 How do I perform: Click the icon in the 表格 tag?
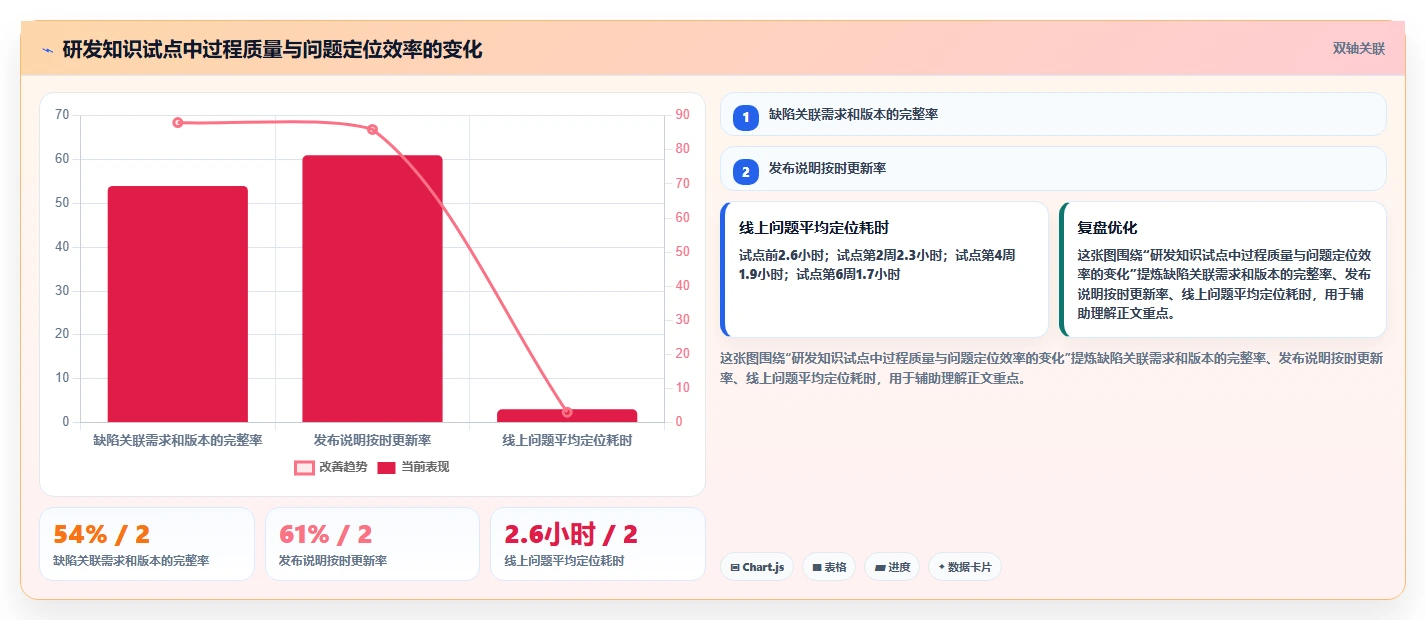coord(816,567)
